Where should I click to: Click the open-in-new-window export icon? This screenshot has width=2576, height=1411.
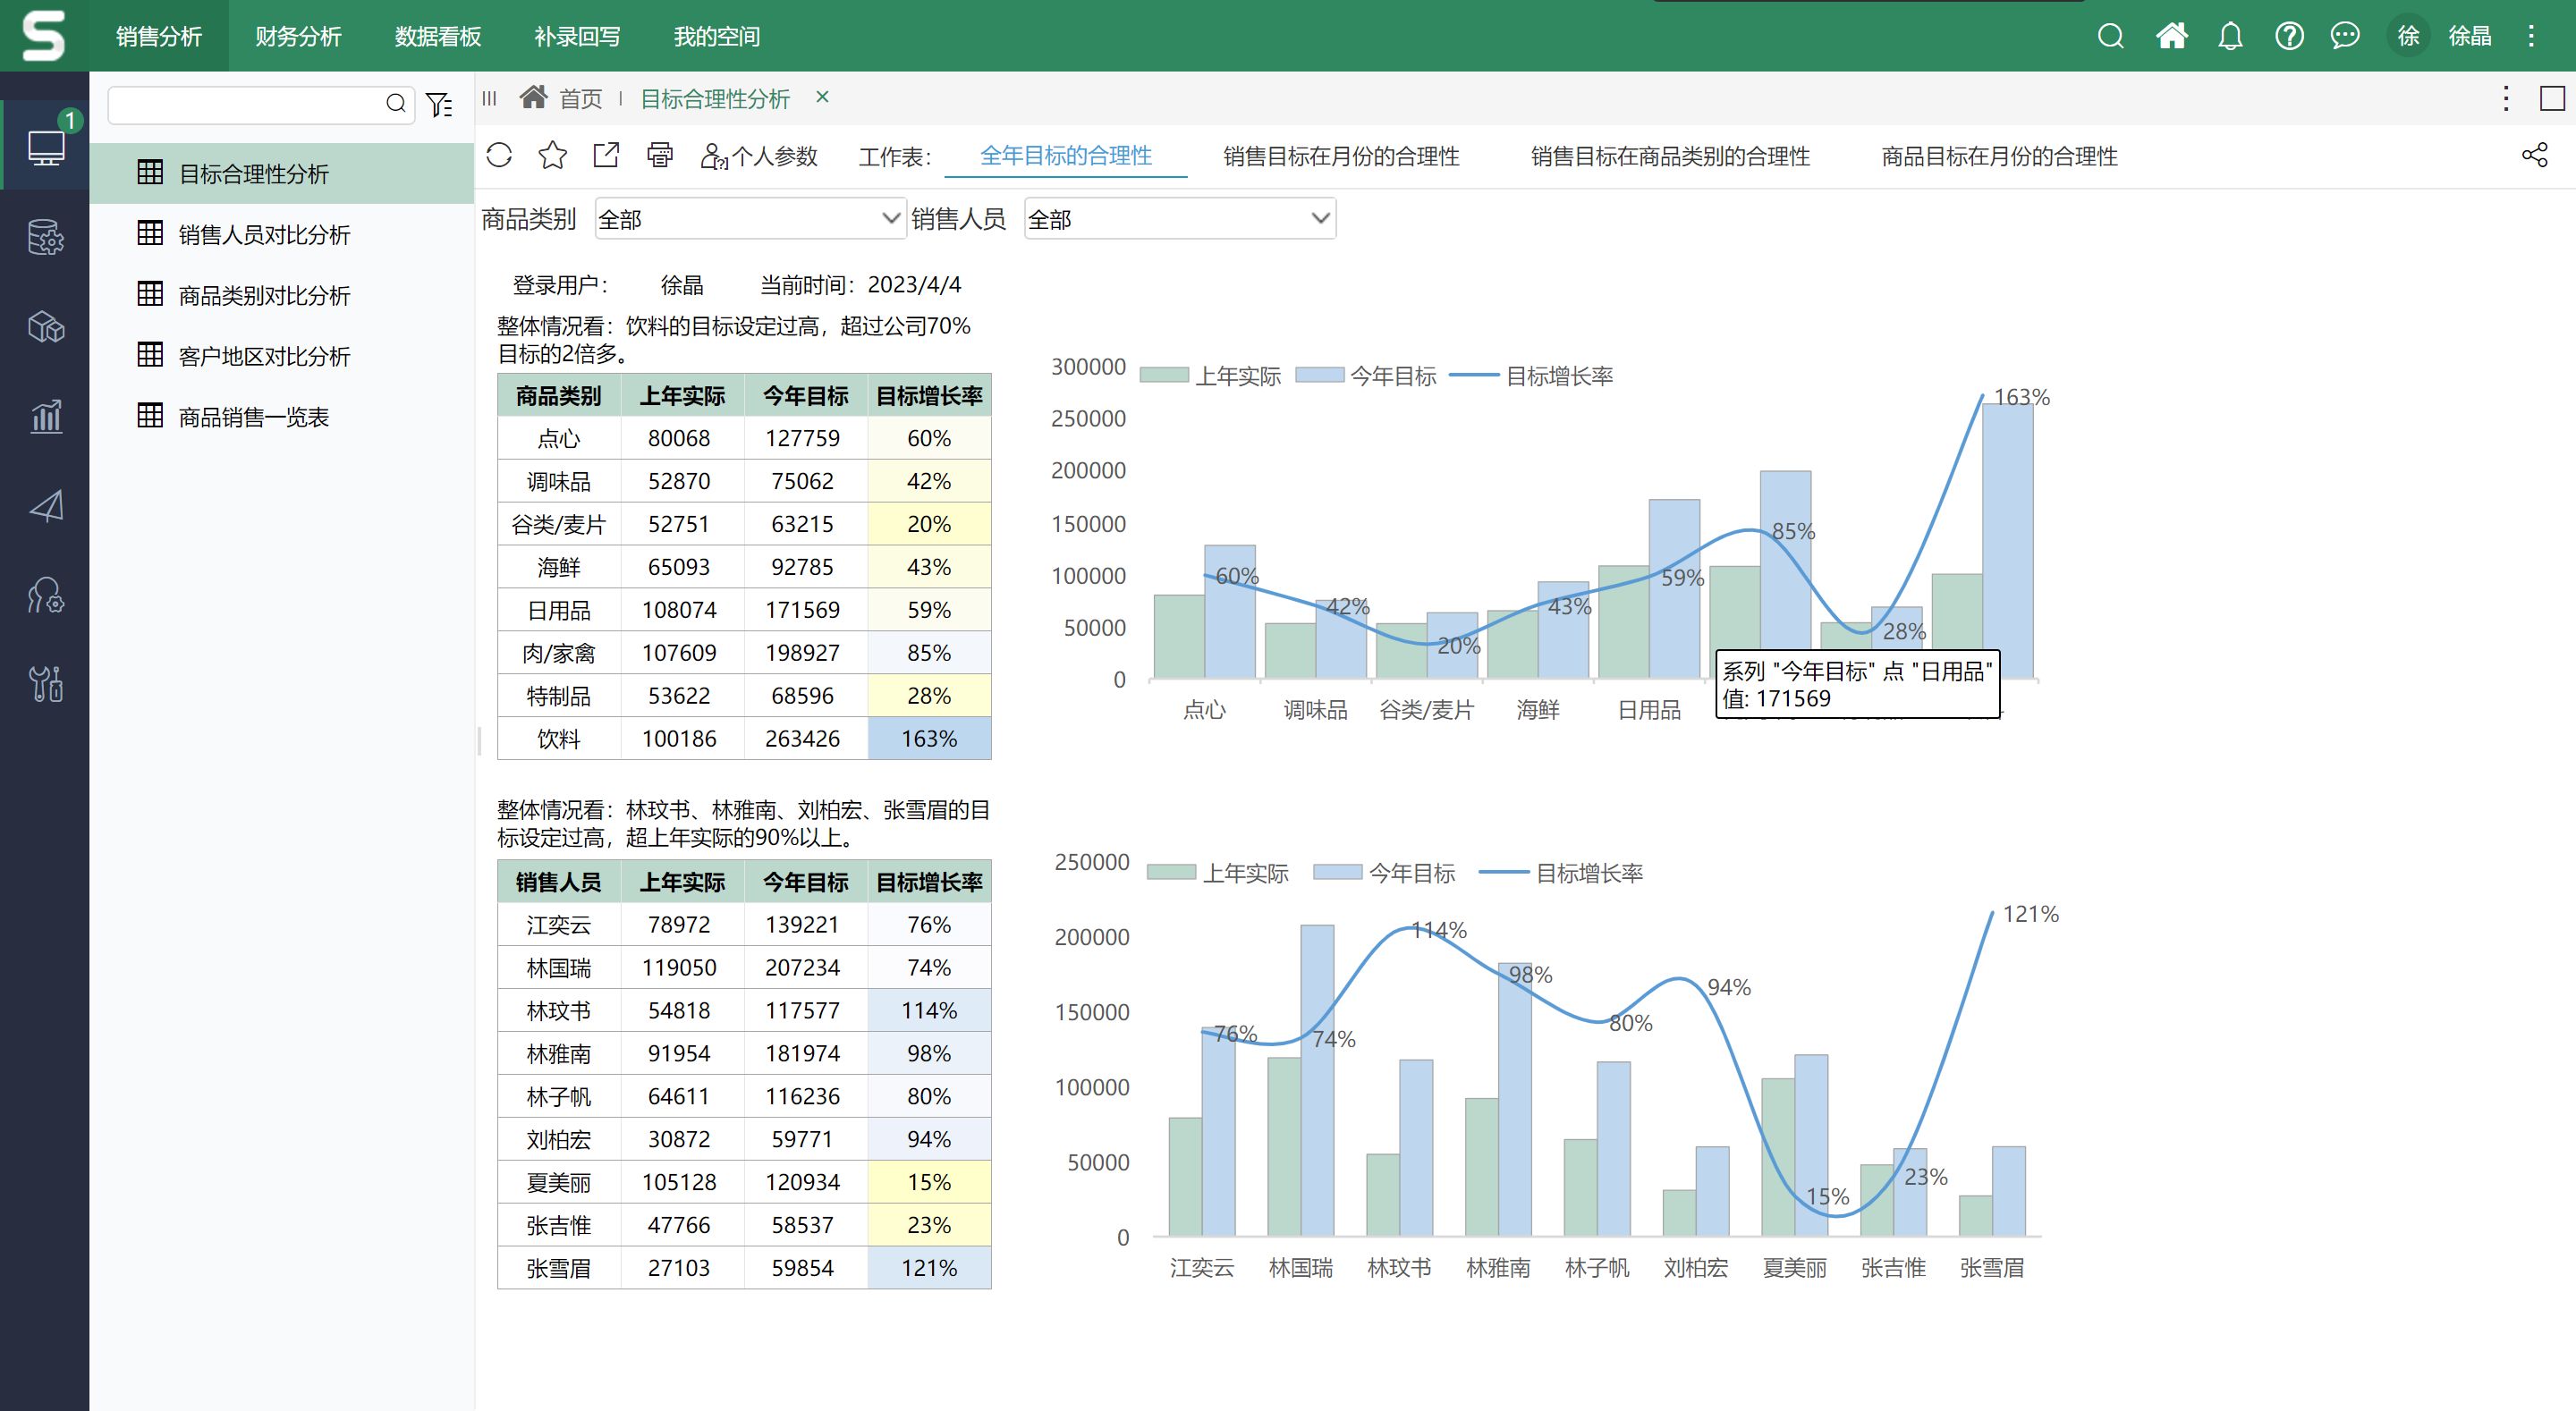pyautogui.click(x=606, y=155)
